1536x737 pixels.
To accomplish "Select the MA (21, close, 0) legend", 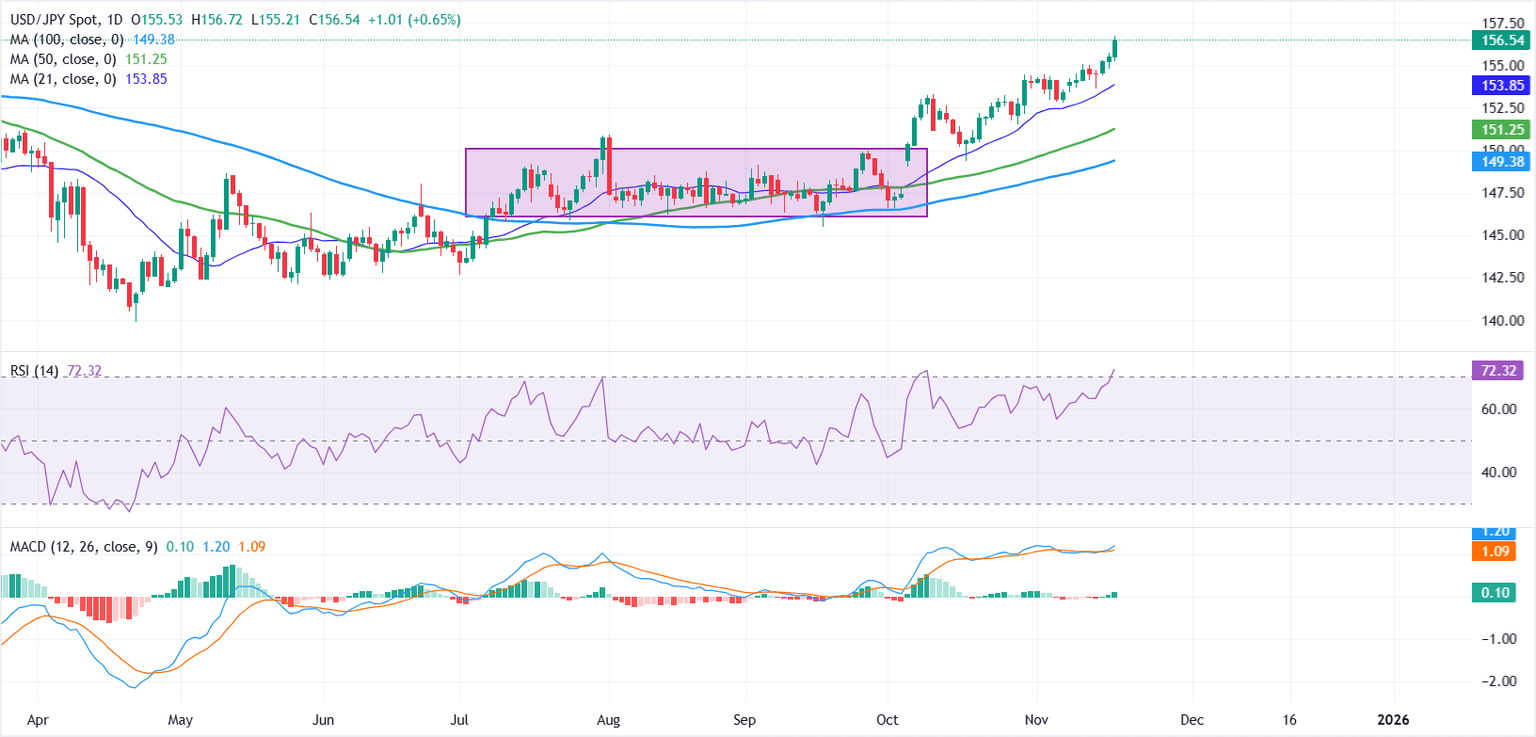I will click(x=57, y=79).
